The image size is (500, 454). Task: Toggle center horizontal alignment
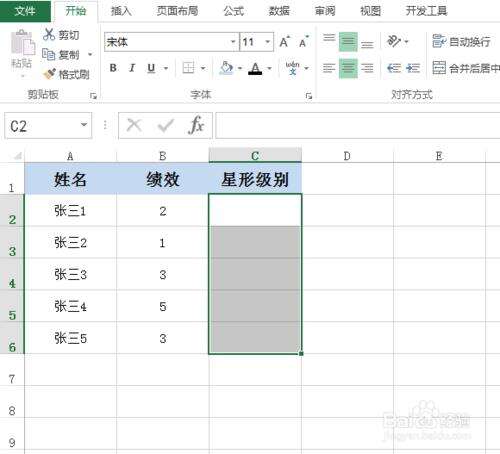[348, 68]
